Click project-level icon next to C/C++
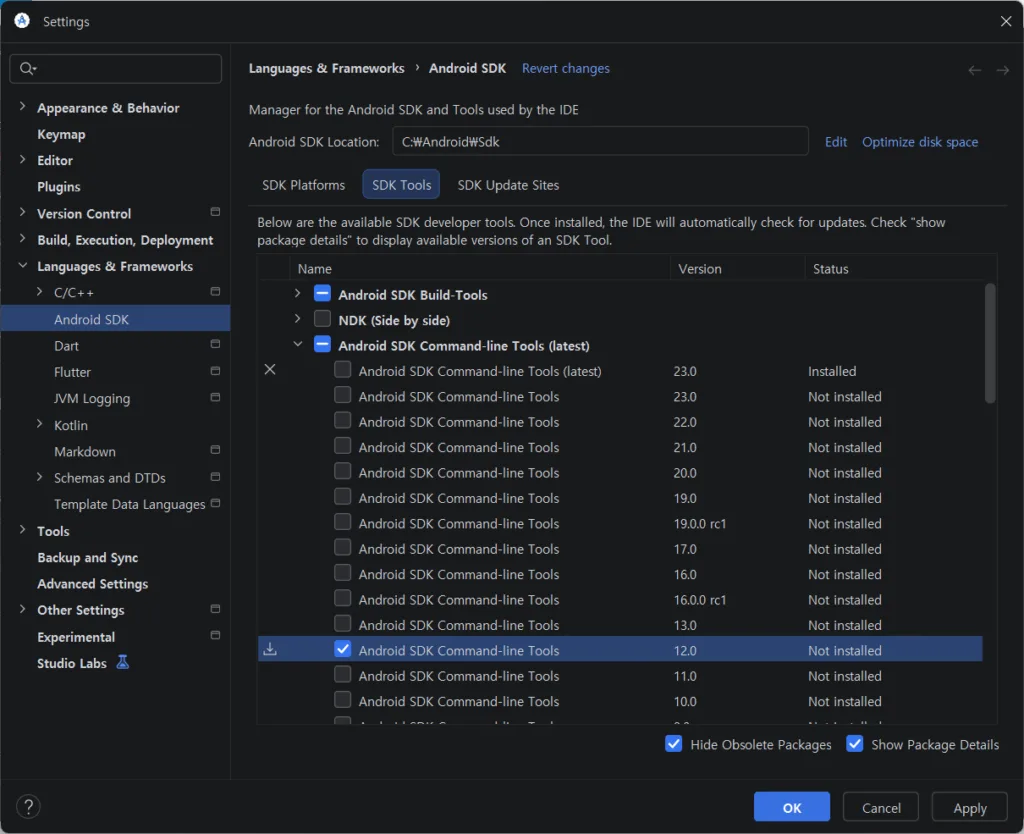 (x=215, y=291)
